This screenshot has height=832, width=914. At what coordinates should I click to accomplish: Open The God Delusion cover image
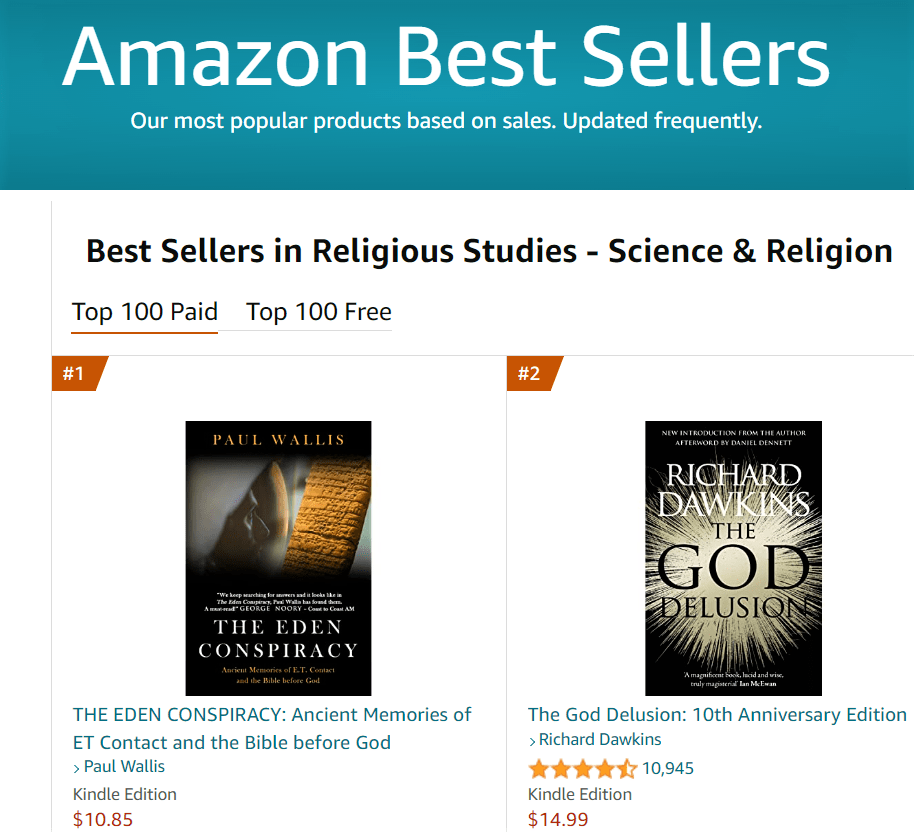coord(733,558)
